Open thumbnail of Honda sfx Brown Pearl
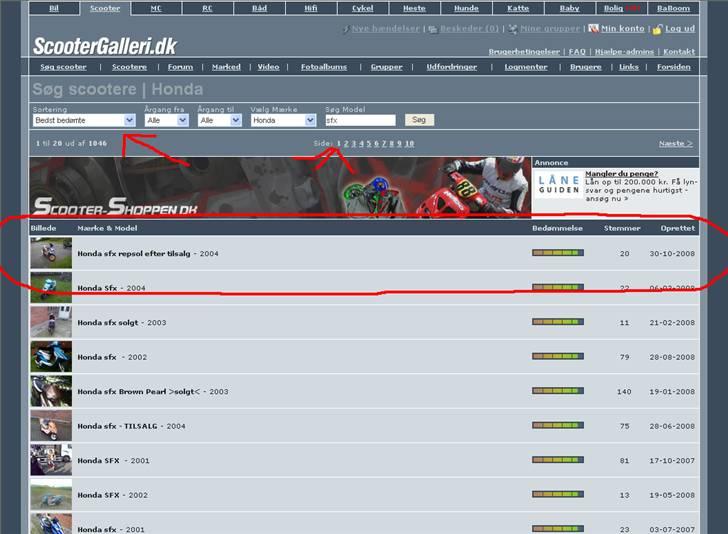This screenshot has height=534, width=728. tap(50, 391)
